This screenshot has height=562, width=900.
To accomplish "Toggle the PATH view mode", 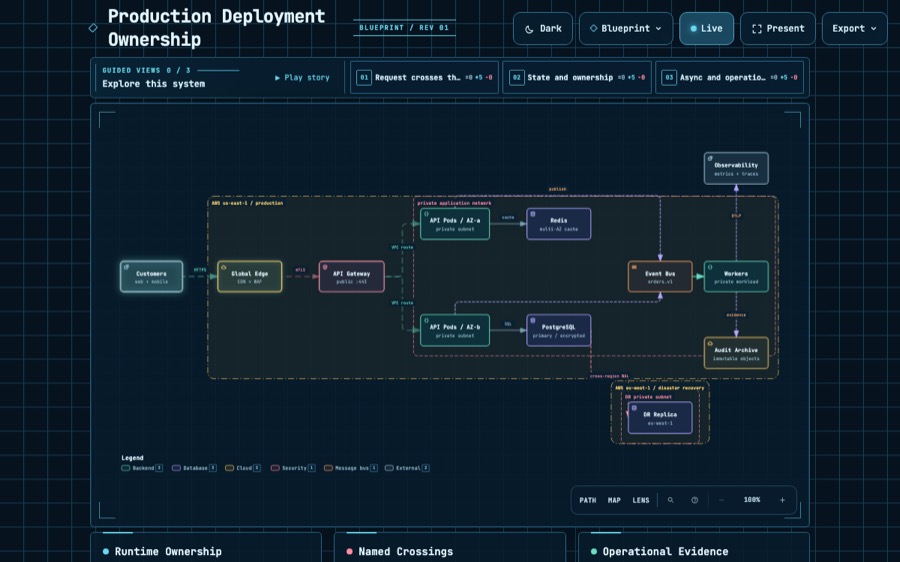I will point(588,500).
